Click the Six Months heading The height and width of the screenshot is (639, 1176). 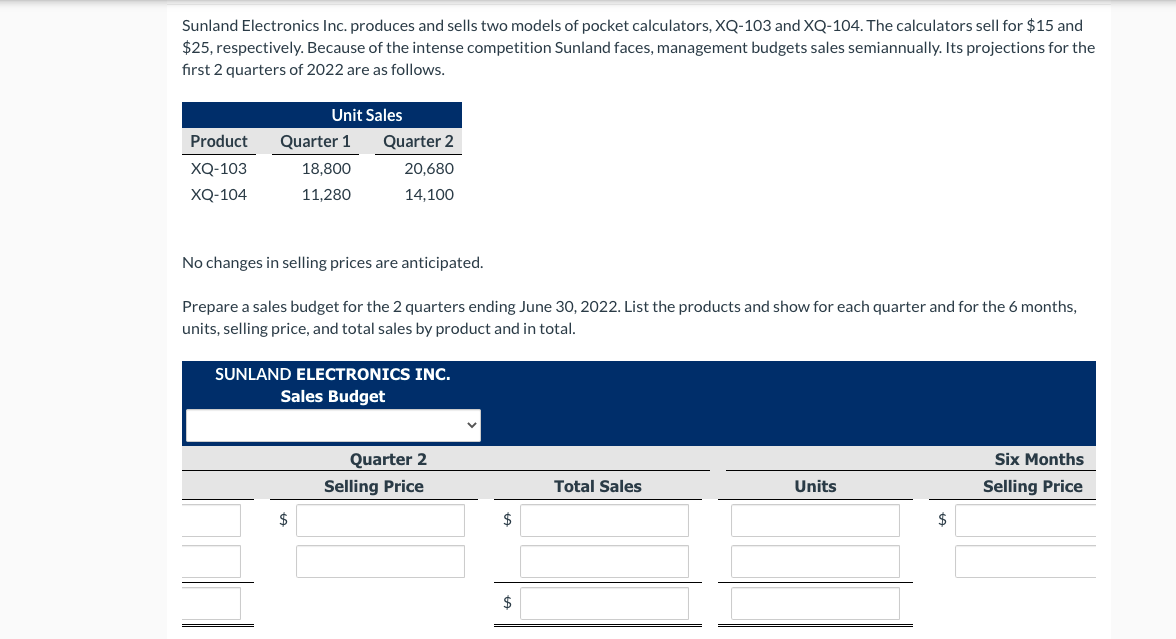[x=1039, y=460]
